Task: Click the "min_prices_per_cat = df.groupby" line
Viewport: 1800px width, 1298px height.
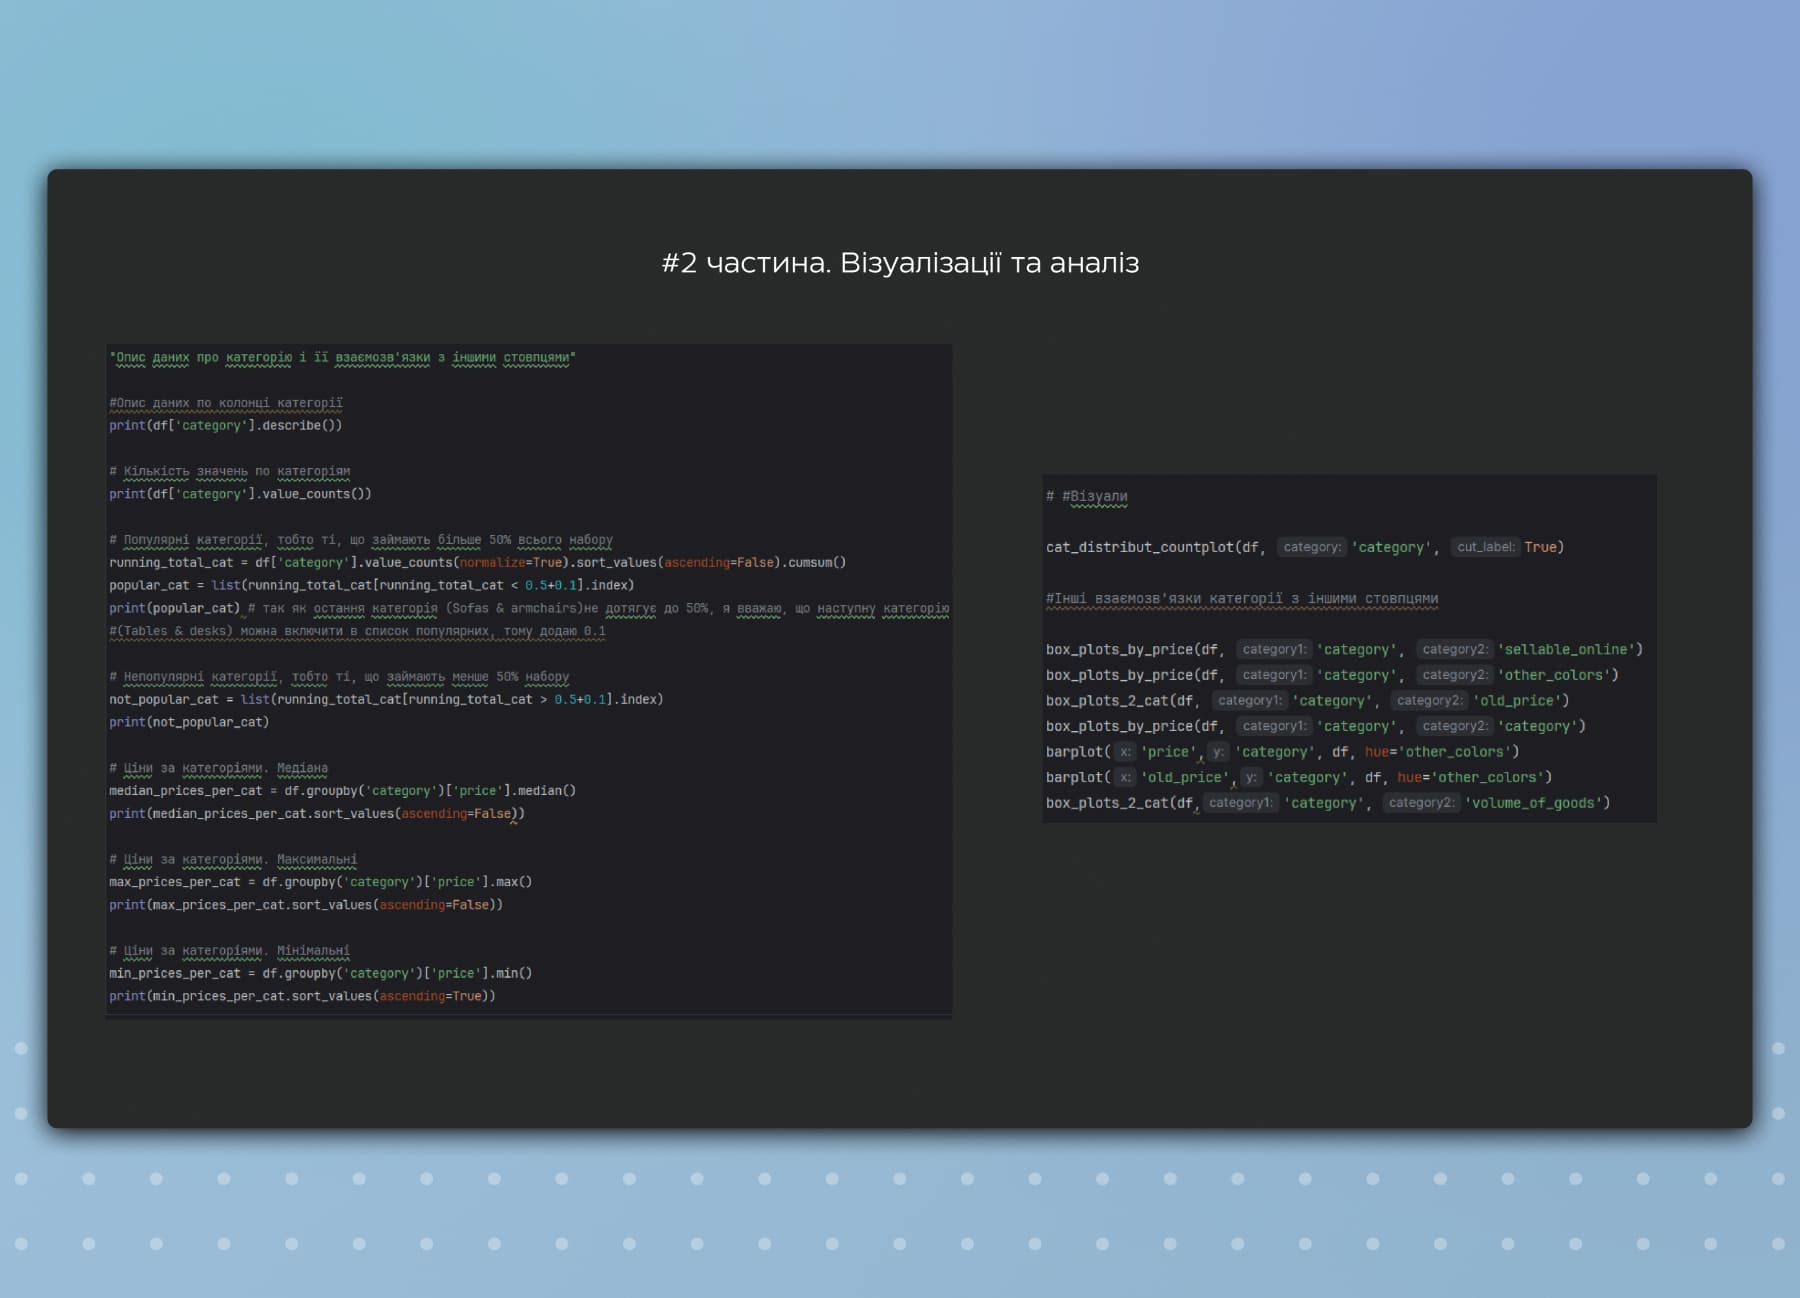Action: coord(321,973)
